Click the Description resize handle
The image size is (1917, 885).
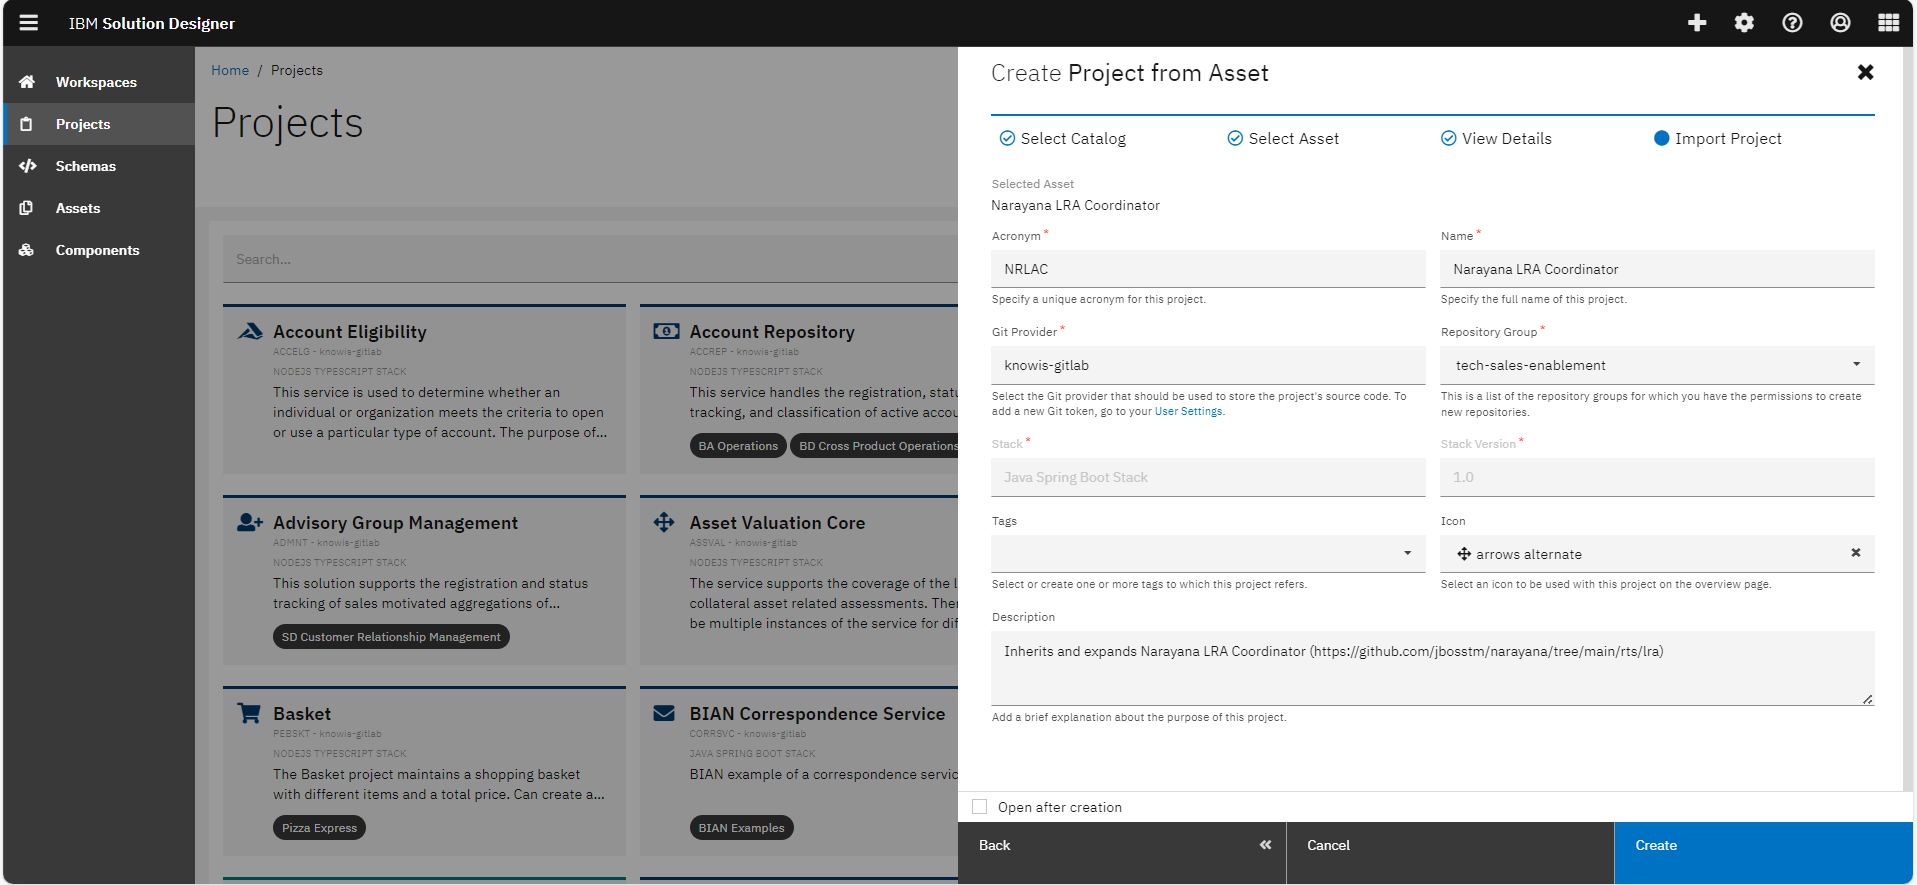click(1867, 699)
